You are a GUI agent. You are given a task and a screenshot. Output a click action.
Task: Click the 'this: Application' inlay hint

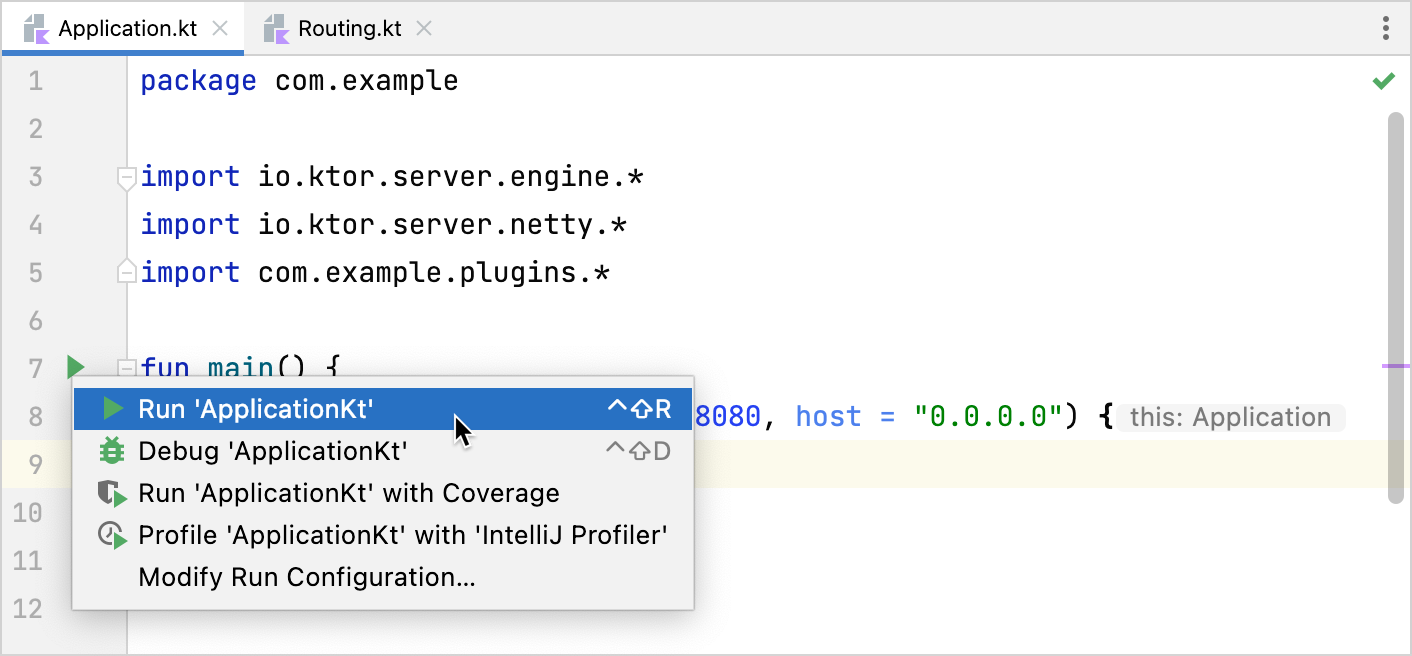[1232, 416]
